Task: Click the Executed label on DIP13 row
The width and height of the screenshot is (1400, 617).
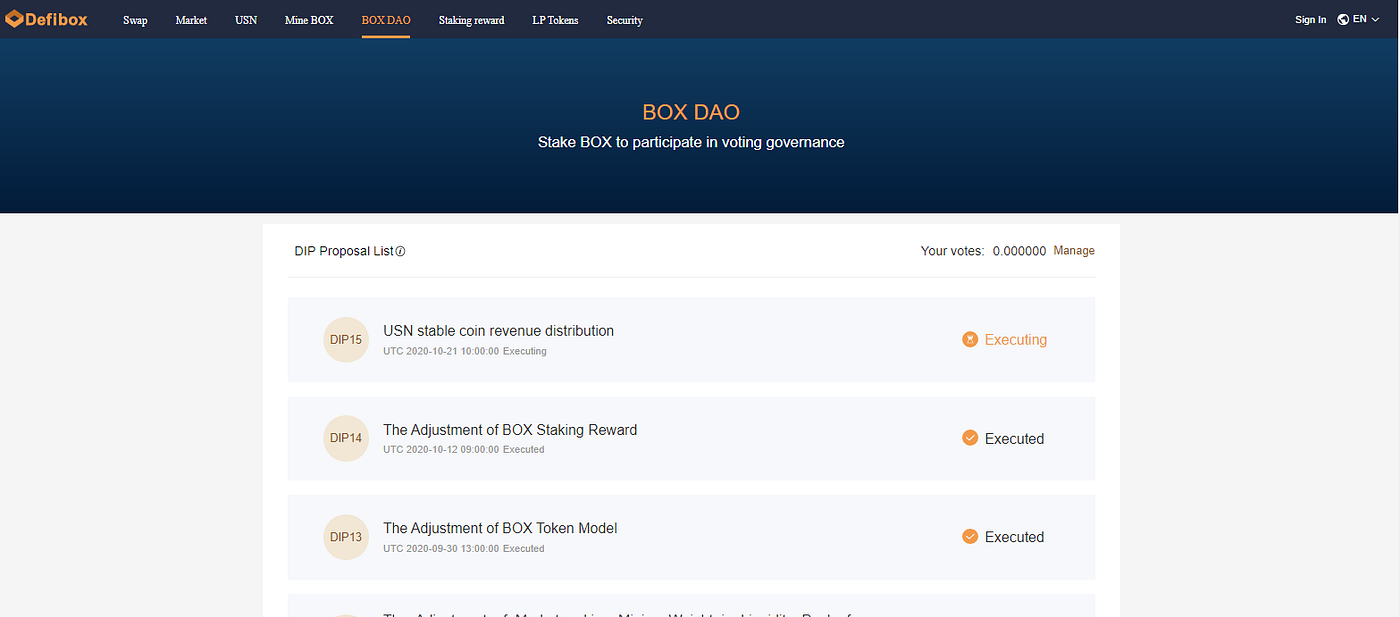Action: coord(1014,537)
